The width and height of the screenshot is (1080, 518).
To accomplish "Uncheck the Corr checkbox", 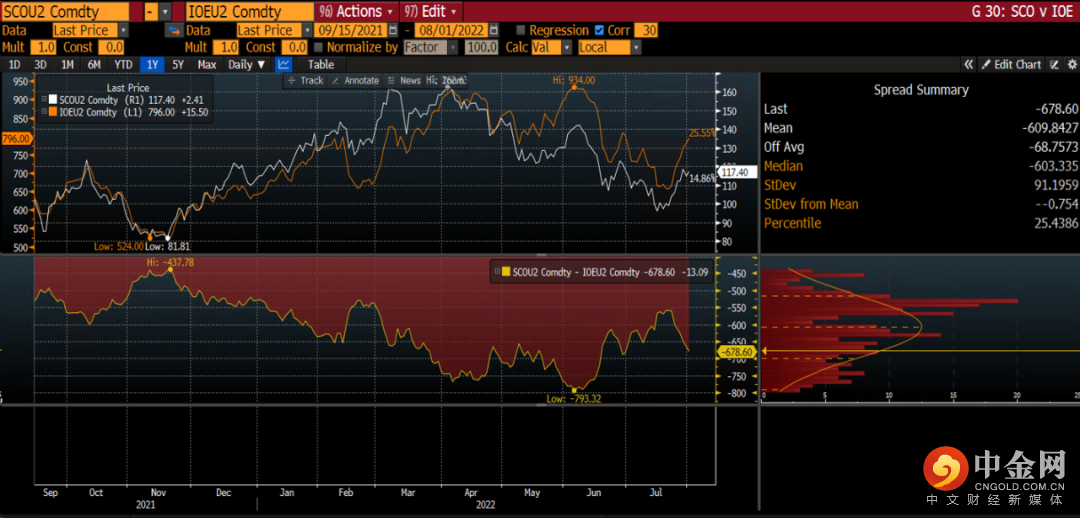I will pyautogui.click(x=599, y=30).
